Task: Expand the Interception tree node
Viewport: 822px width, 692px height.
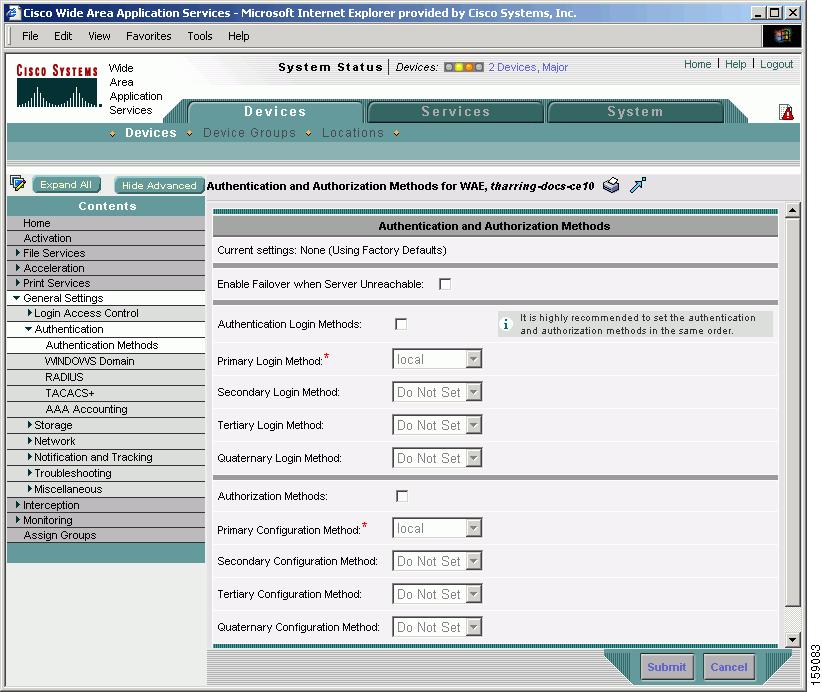Action: coord(18,505)
